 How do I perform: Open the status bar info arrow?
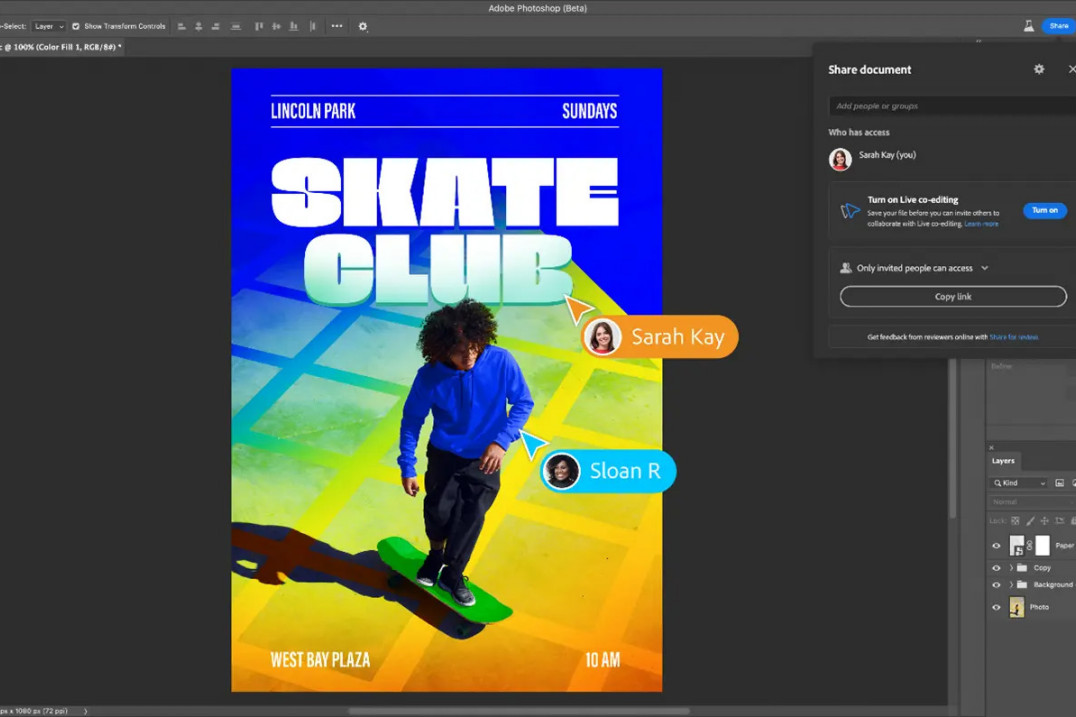85,712
